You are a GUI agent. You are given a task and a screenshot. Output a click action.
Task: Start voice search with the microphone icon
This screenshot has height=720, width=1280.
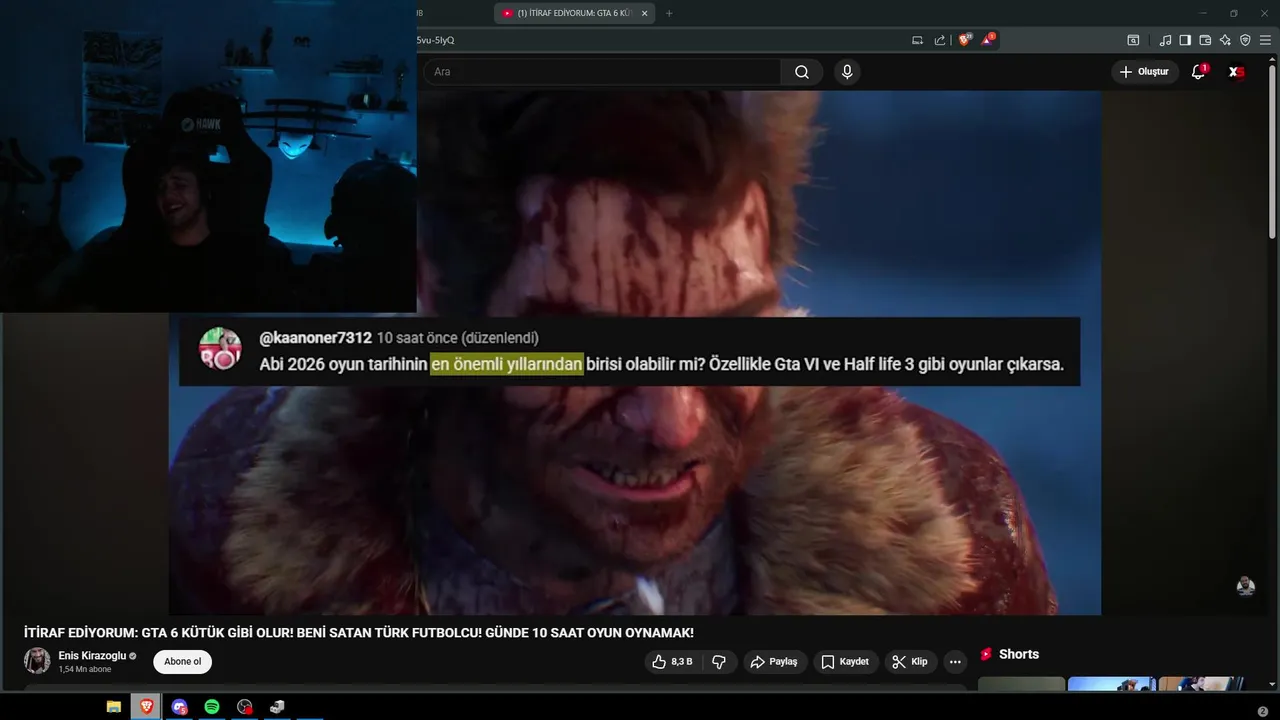point(847,72)
